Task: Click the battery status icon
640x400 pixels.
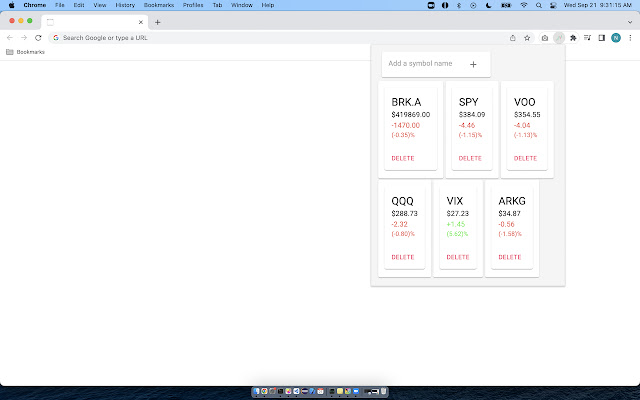Action: pyautogui.click(x=506, y=5)
